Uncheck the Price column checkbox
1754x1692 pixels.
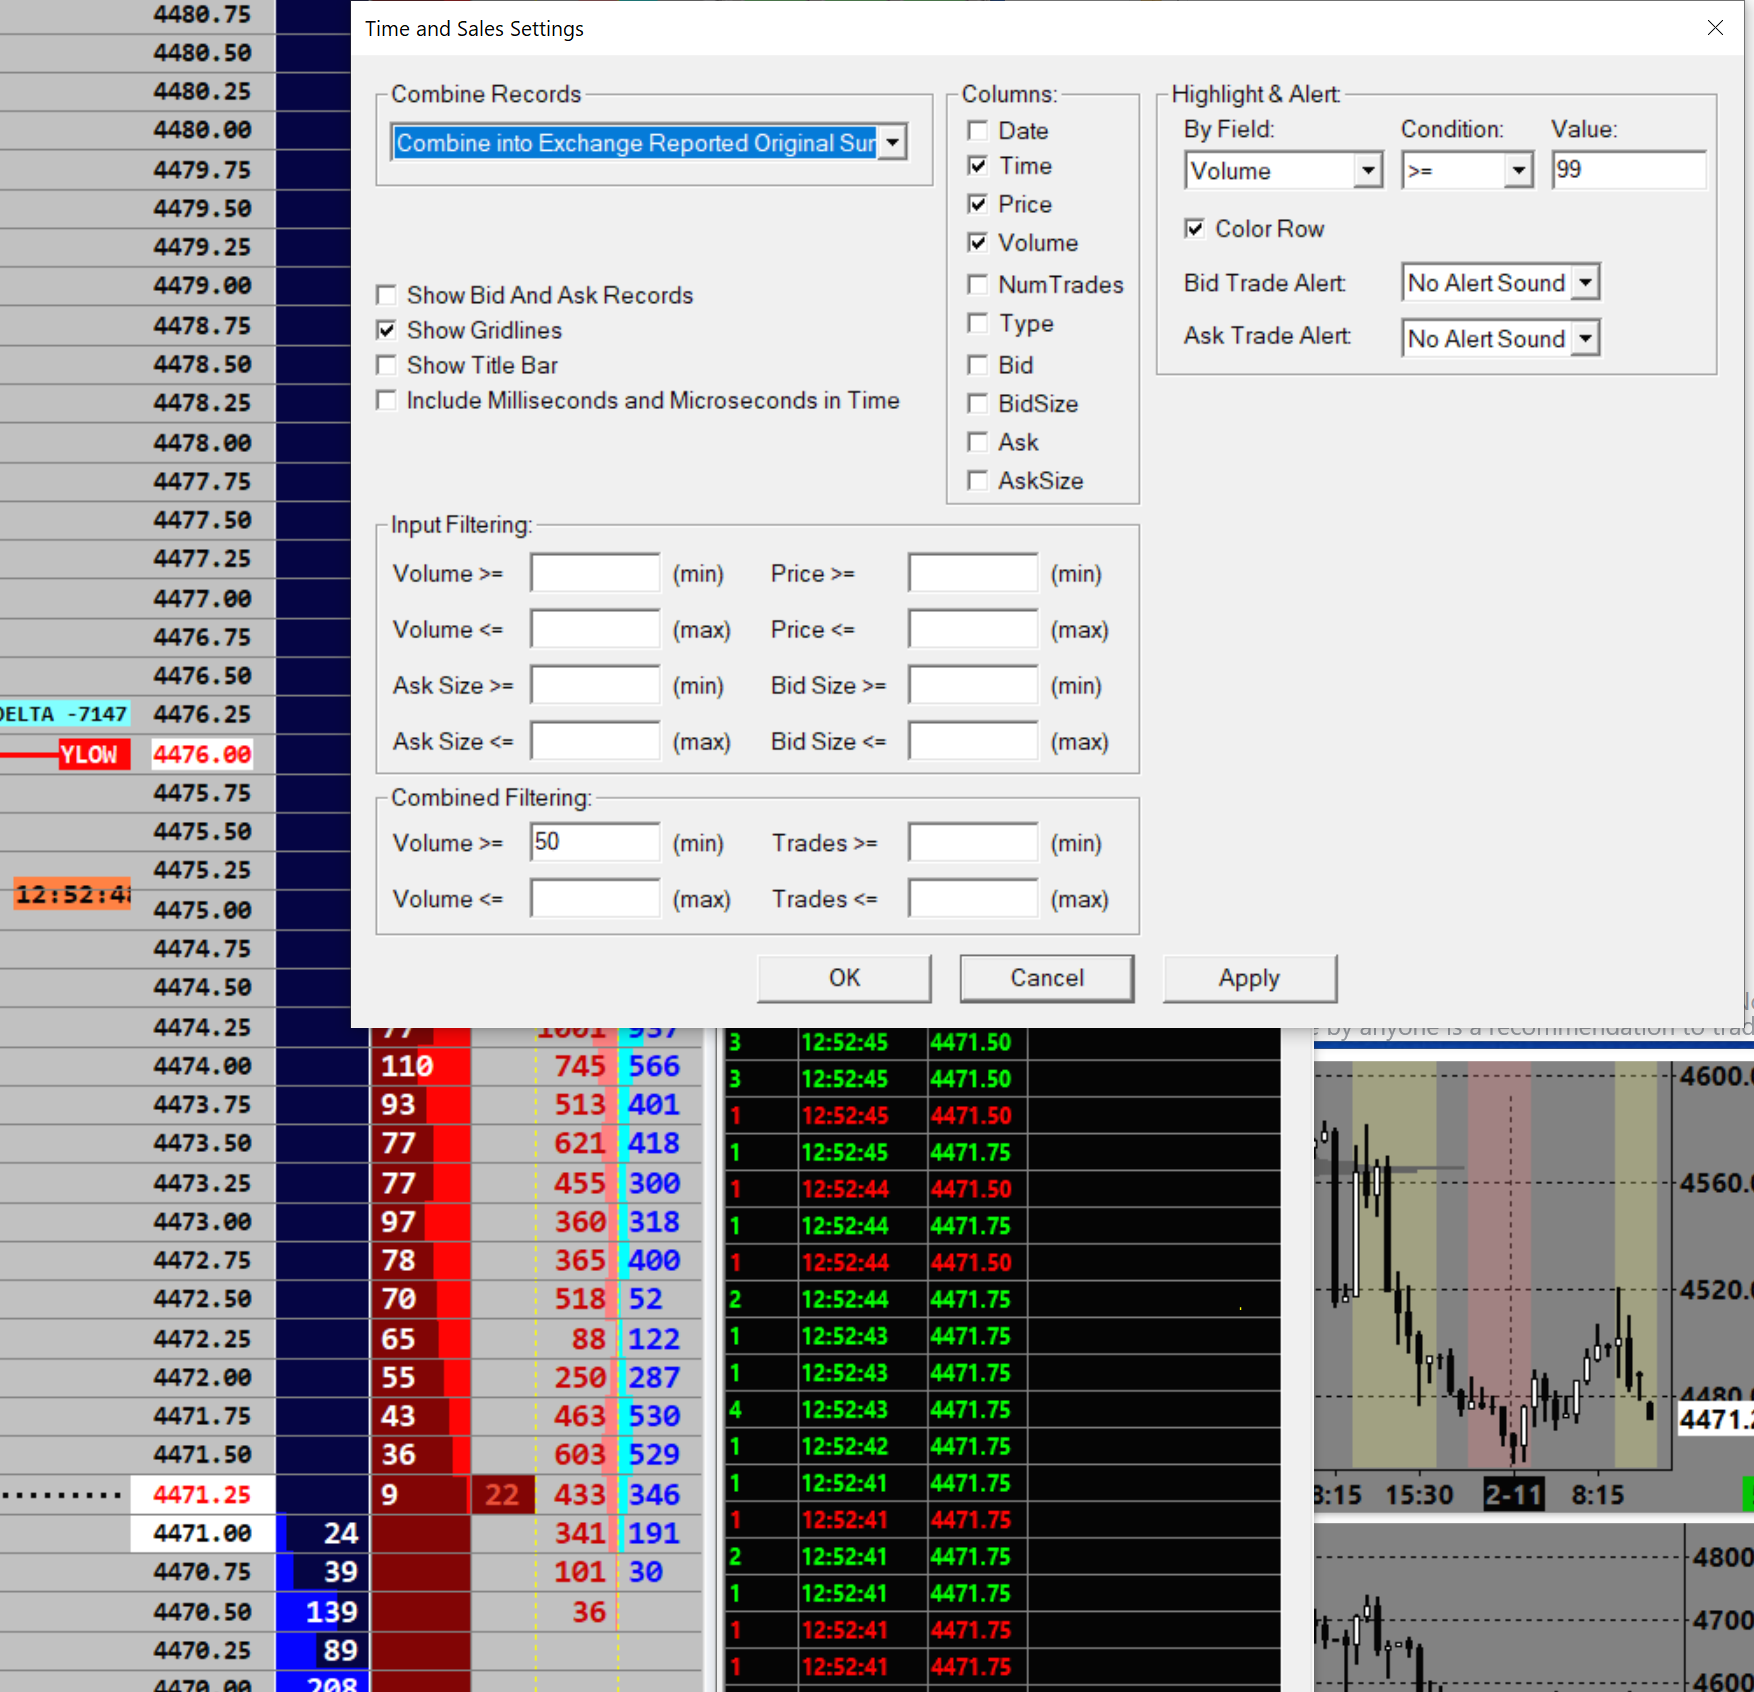tap(978, 204)
